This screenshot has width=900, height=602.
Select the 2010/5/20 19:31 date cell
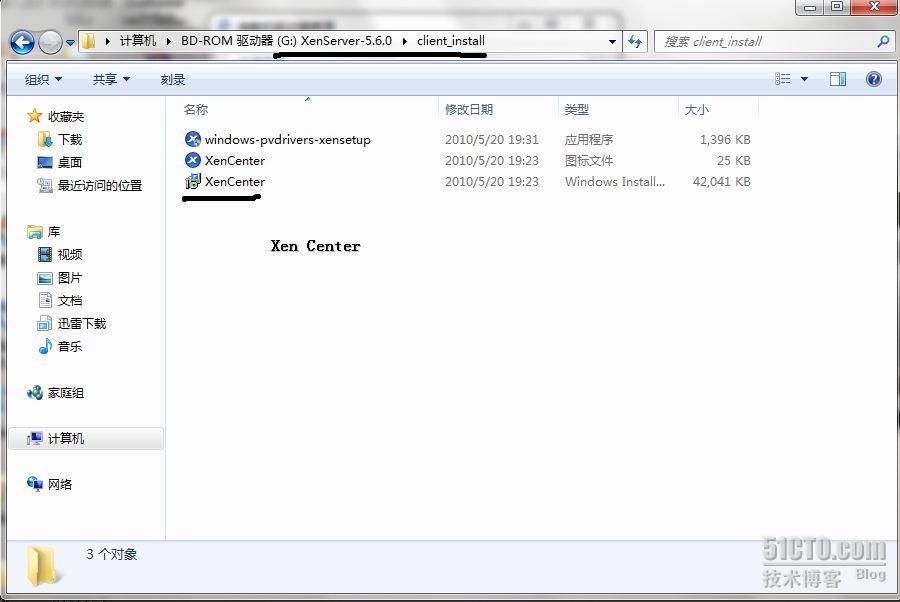coord(492,139)
